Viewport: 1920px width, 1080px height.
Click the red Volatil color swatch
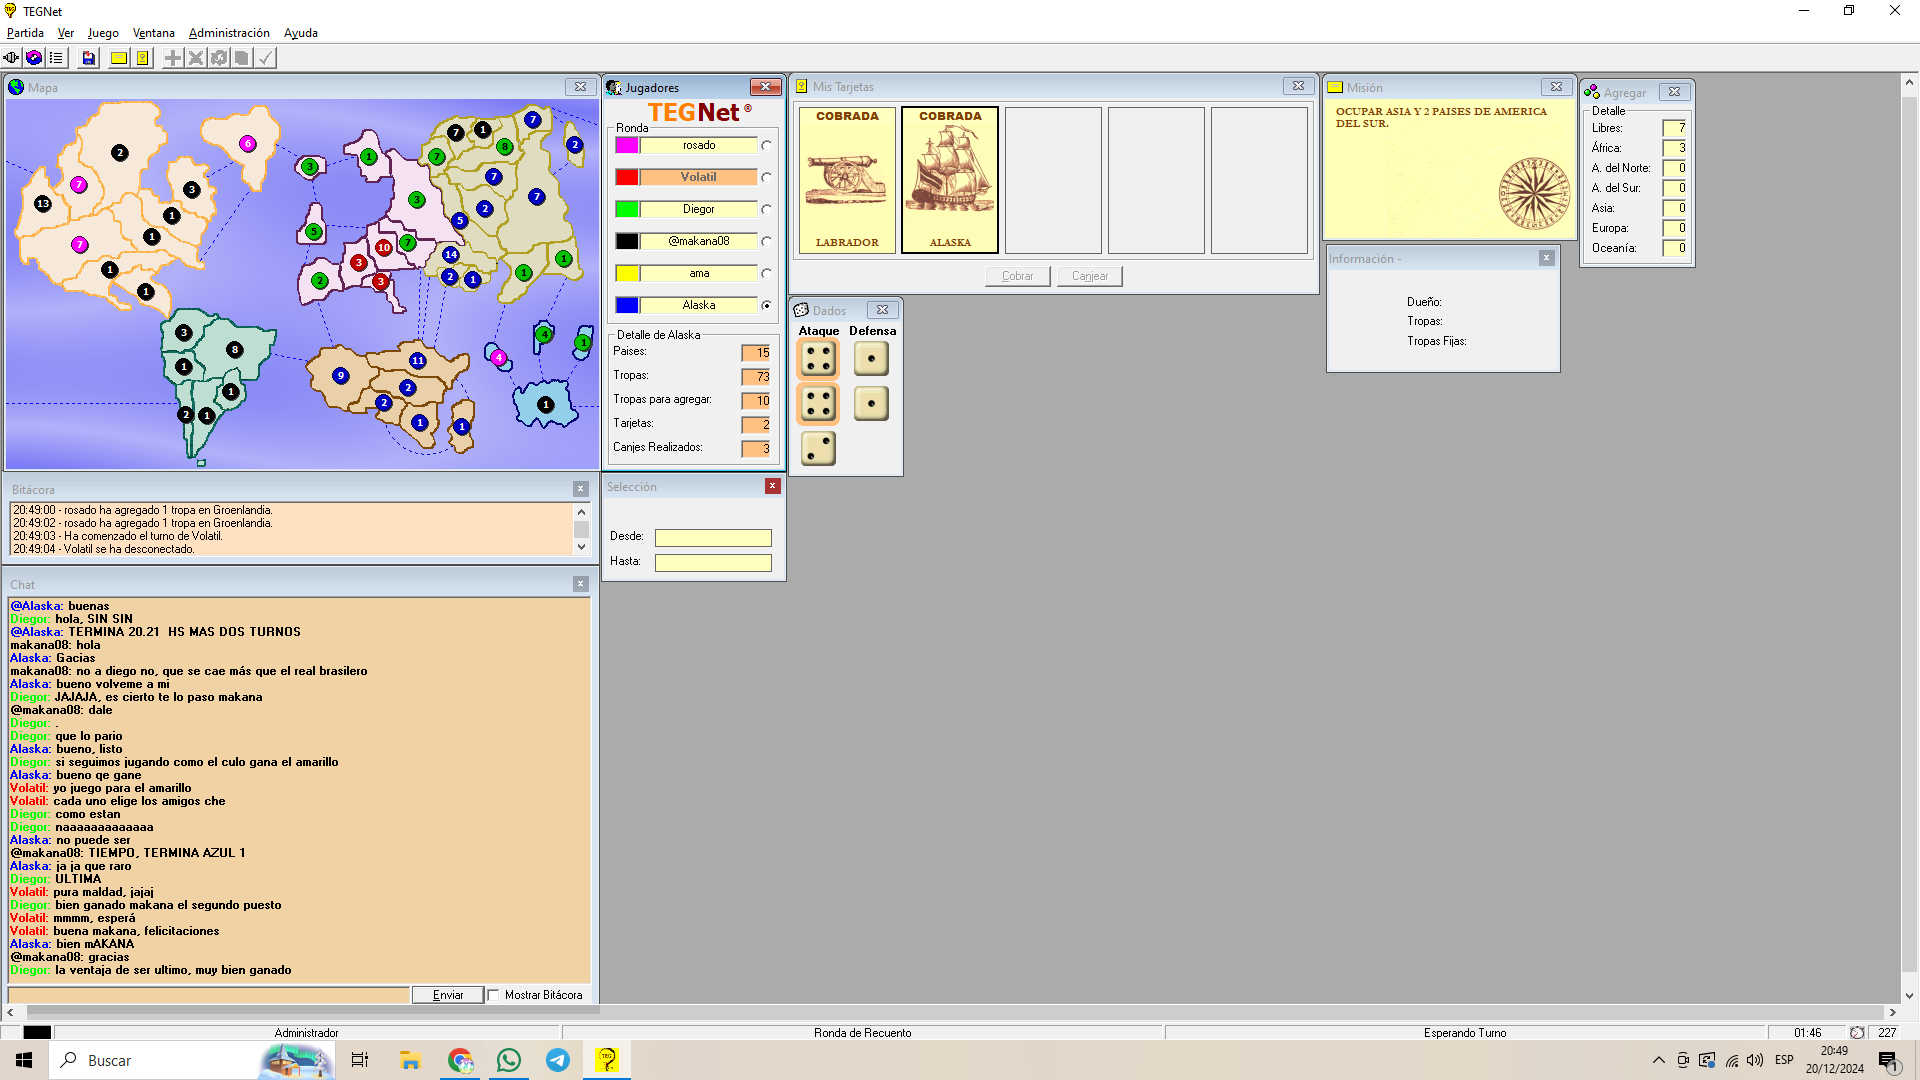[627, 178]
